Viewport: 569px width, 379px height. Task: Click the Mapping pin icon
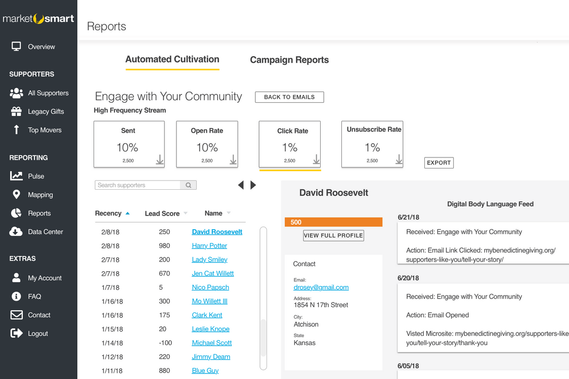pyautogui.click(x=16, y=195)
